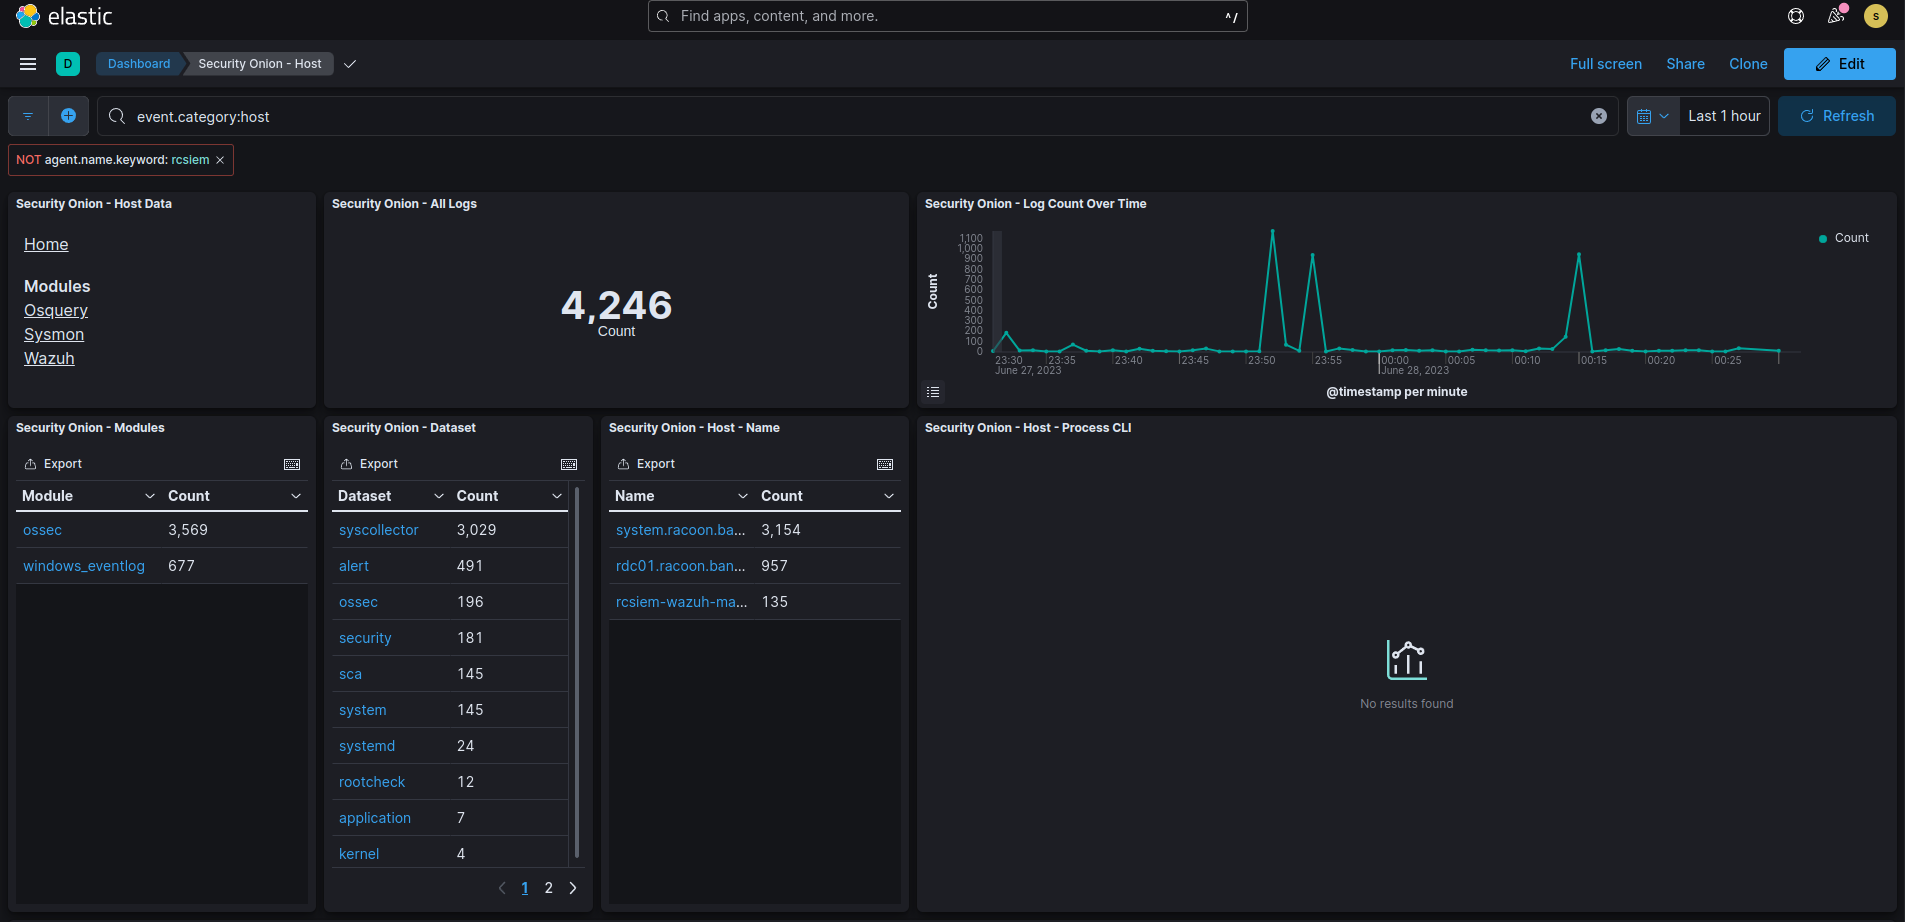Click the Dashboard breadcrumb
The height and width of the screenshot is (922, 1905).
[x=138, y=63]
